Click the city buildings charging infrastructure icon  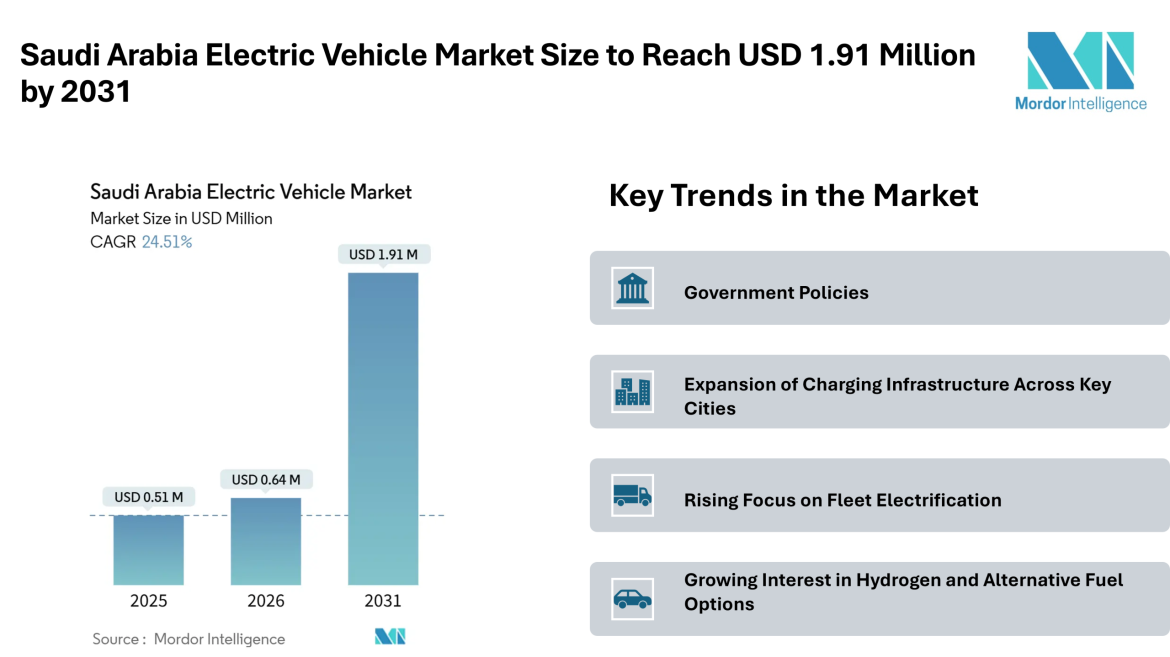(x=632, y=392)
